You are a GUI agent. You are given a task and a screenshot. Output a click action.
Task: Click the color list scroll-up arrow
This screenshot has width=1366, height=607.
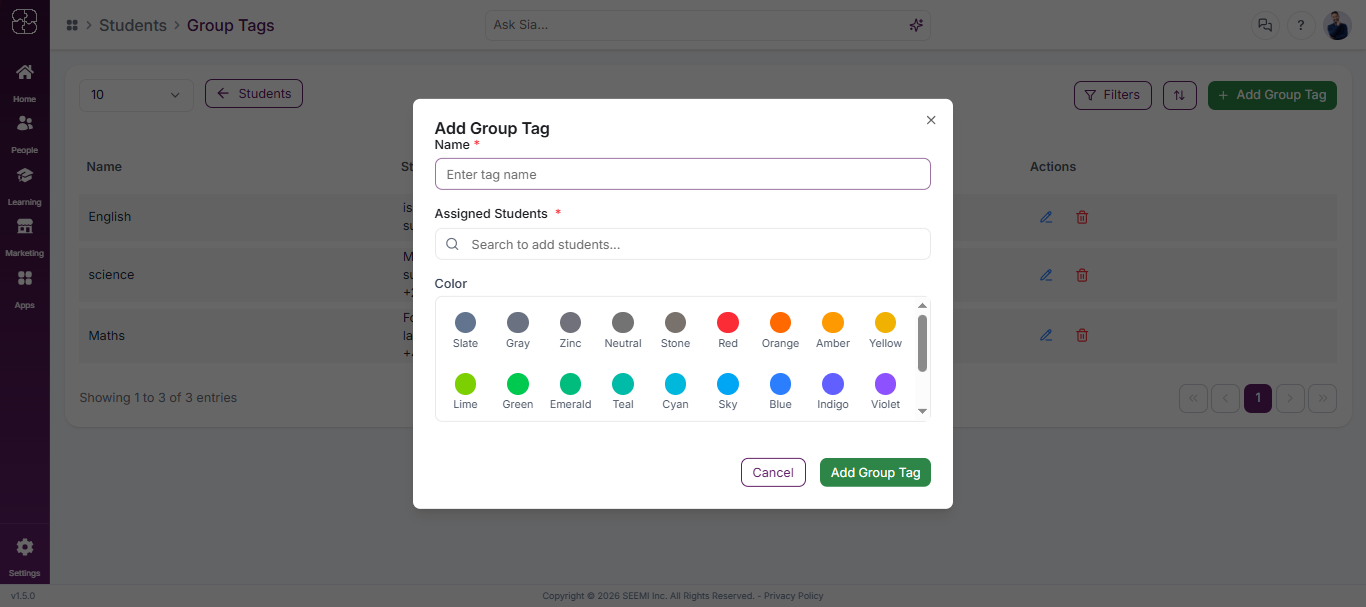point(922,305)
